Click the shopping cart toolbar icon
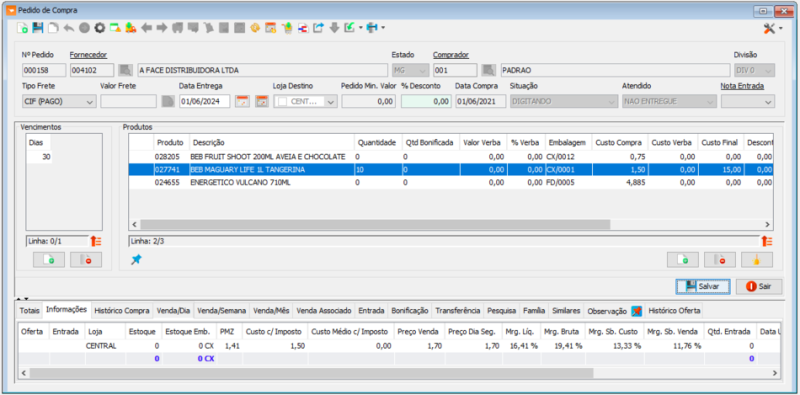This screenshot has width=800, height=395. pos(287,28)
